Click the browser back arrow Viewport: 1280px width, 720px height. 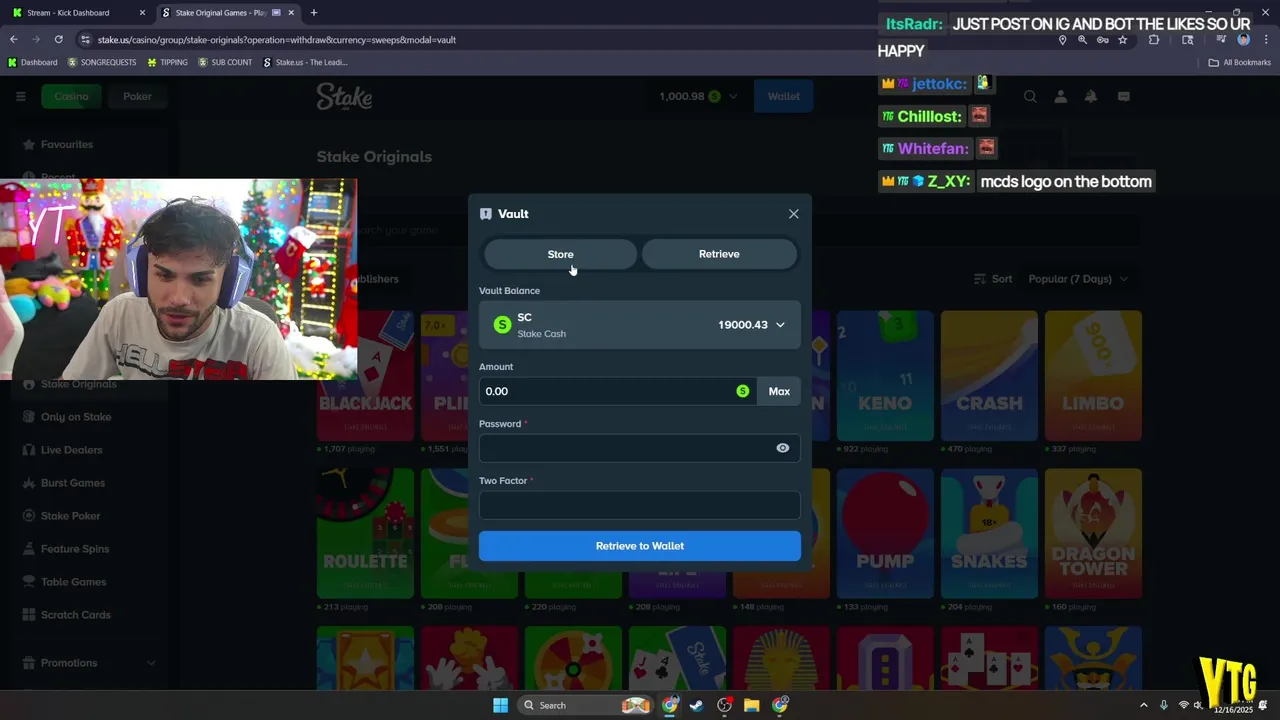(x=14, y=40)
